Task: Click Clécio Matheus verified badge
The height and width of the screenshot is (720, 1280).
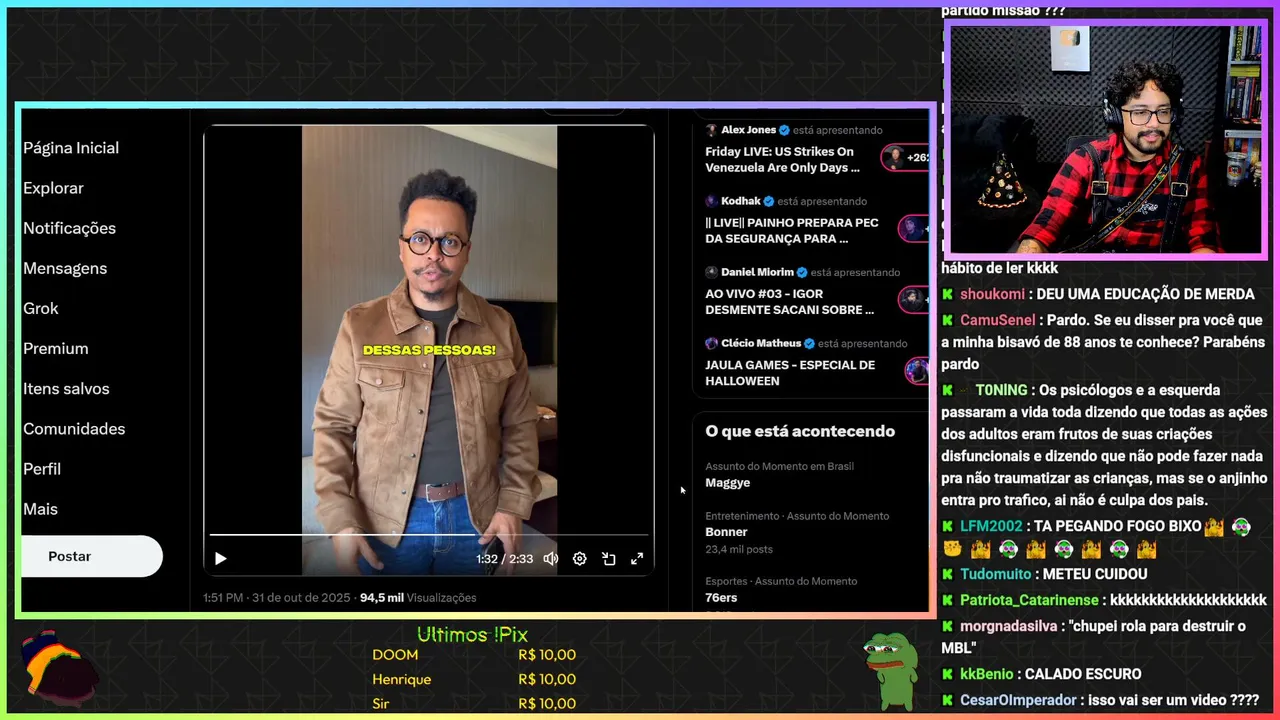Action: pyautogui.click(x=809, y=343)
